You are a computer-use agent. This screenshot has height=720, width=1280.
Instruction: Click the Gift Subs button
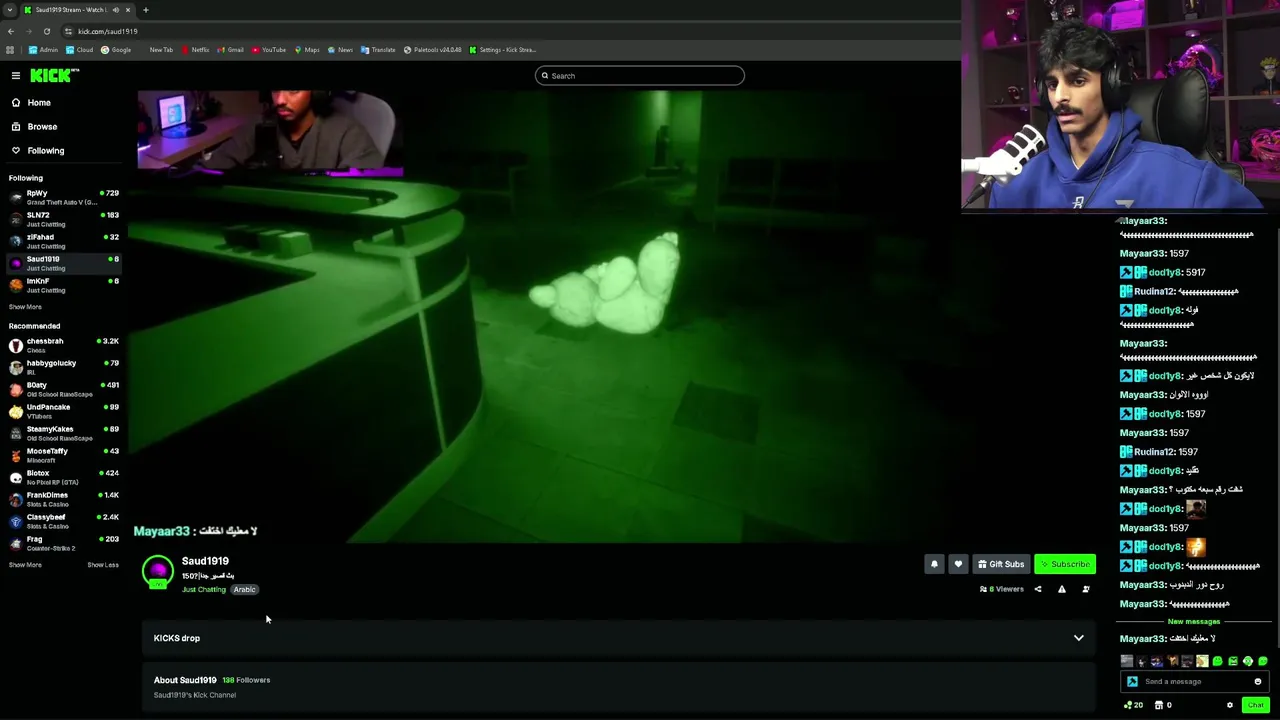coord(1001,564)
